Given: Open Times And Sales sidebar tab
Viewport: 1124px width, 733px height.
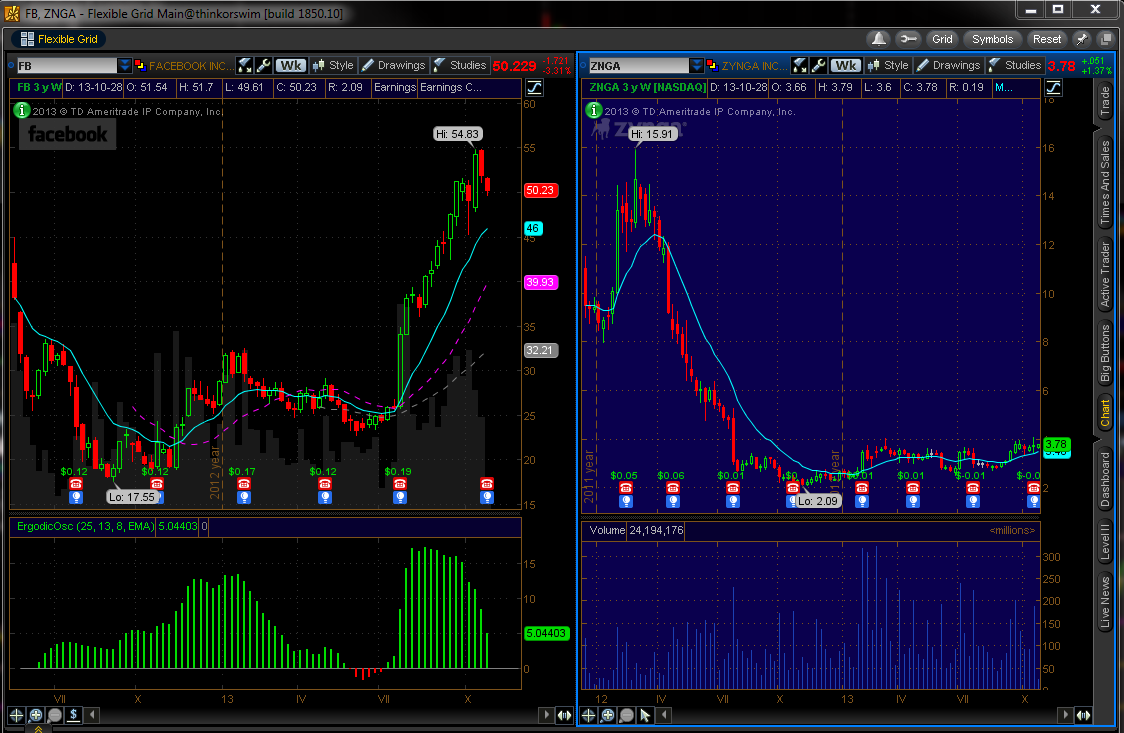Looking at the screenshot, I should point(1105,183).
